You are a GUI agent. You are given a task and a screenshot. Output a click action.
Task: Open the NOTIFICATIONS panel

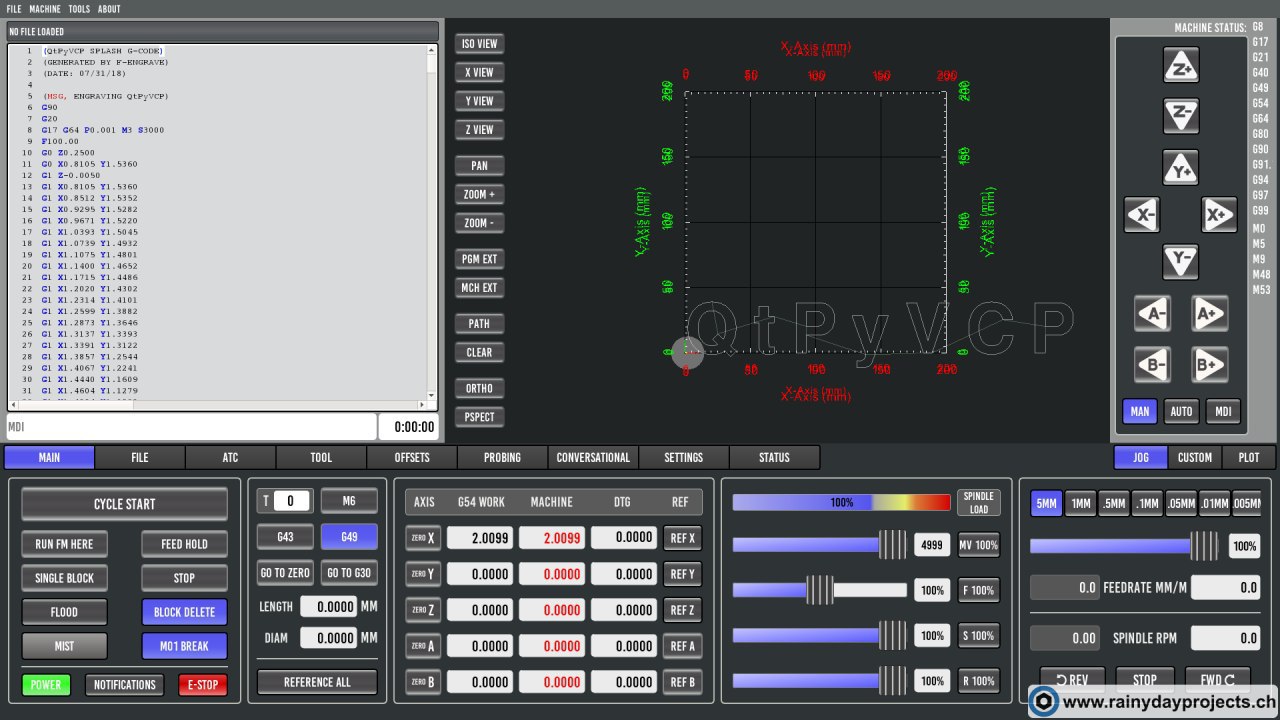(125, 685)
